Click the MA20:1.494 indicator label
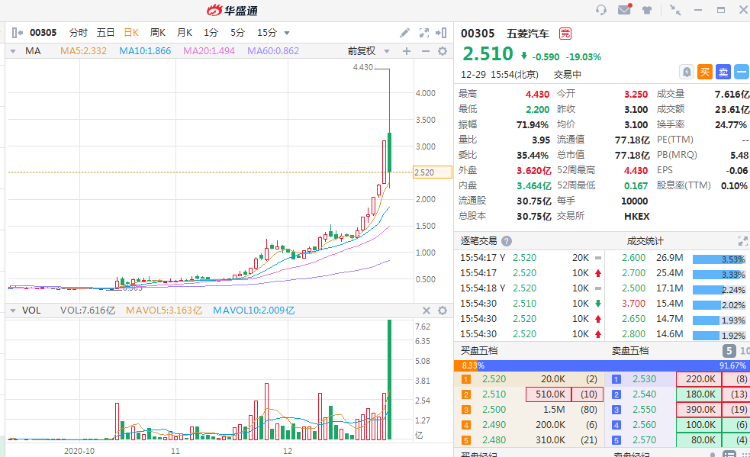Viewport: 750px width, 457px height. coord(209,51)
